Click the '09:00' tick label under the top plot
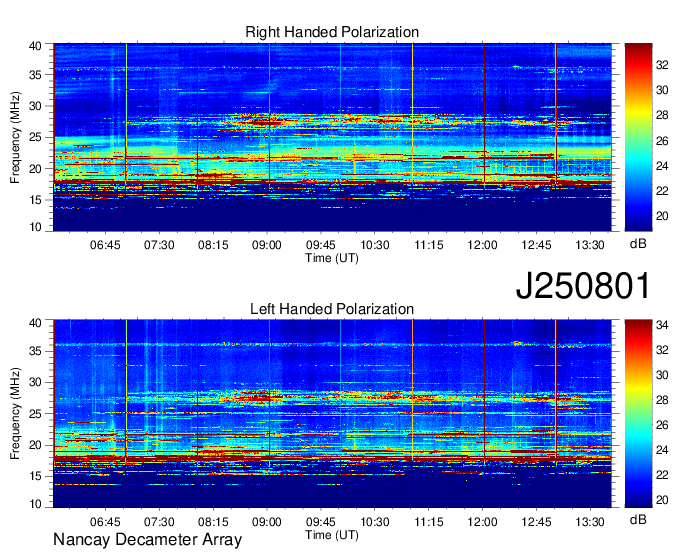 tap(267, 245)
